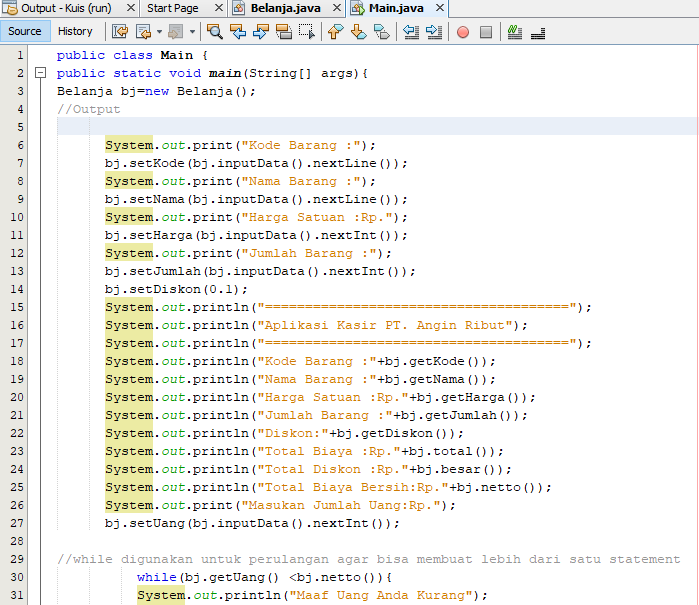Click the Main.java file icon
Viewport: 699px width, 605px height.
pos(357,8)
